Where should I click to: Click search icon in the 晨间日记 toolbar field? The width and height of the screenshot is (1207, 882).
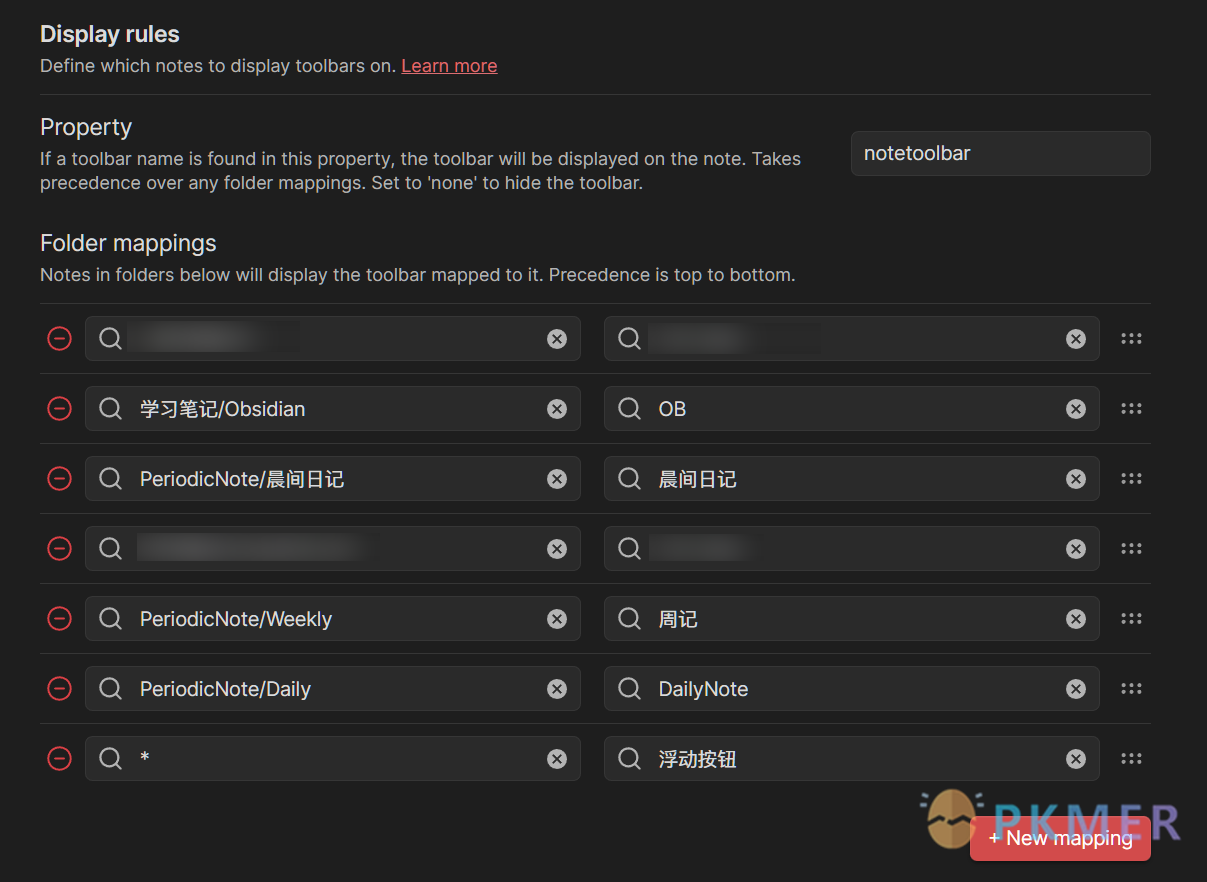point(630,479)
